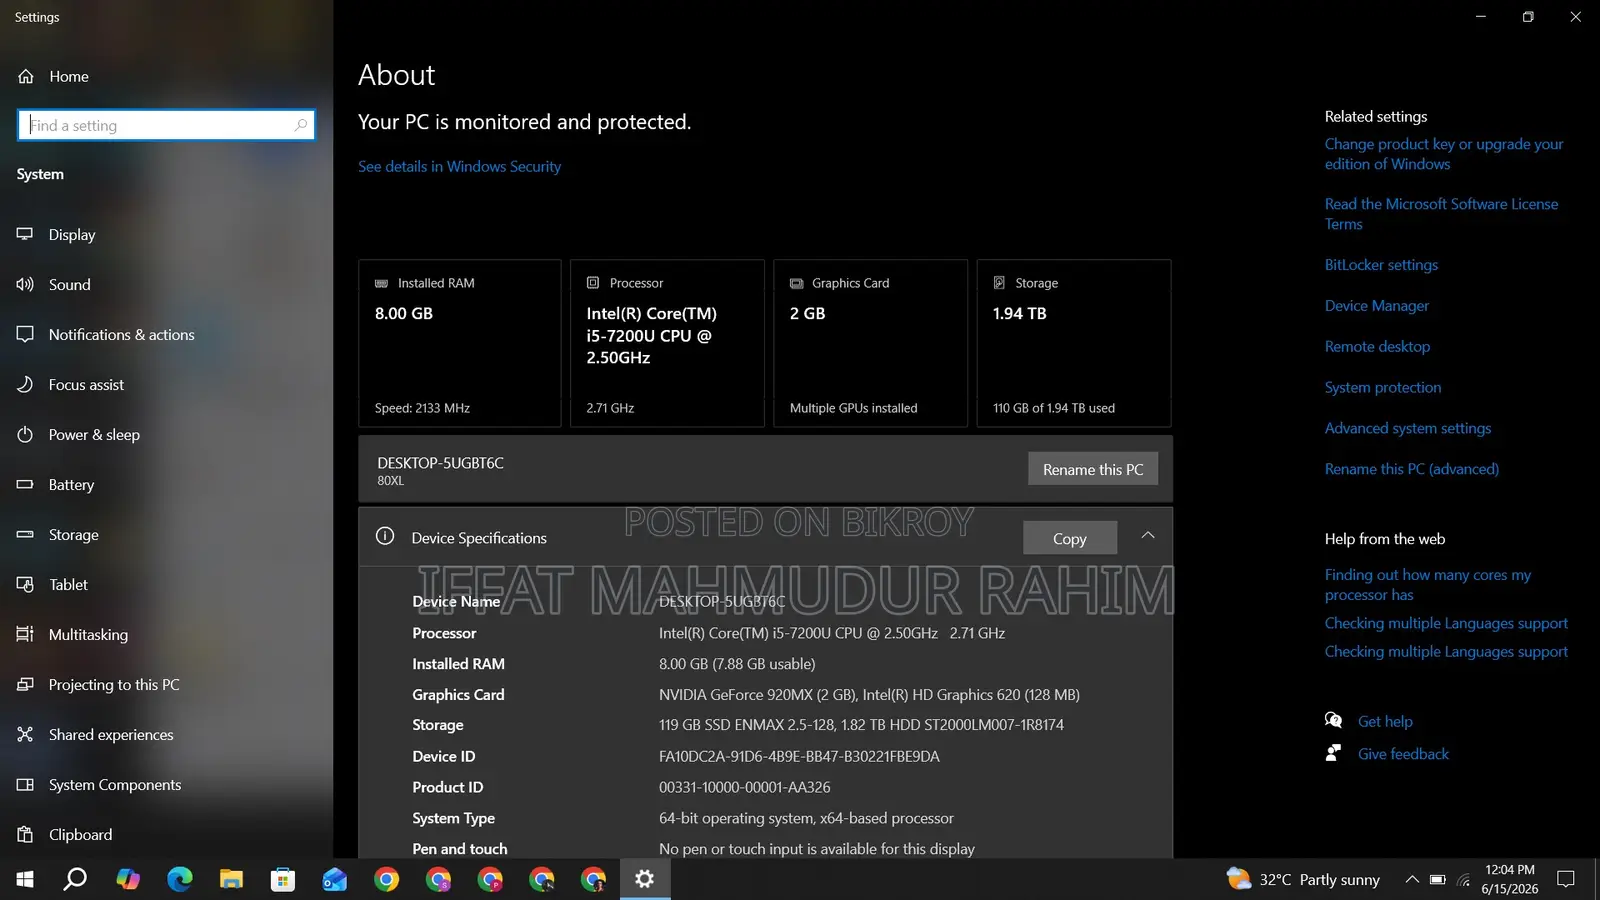Viewport: 1600px width, 900px height.
Task: Open the notification center icon
Action: [1566, 879]
